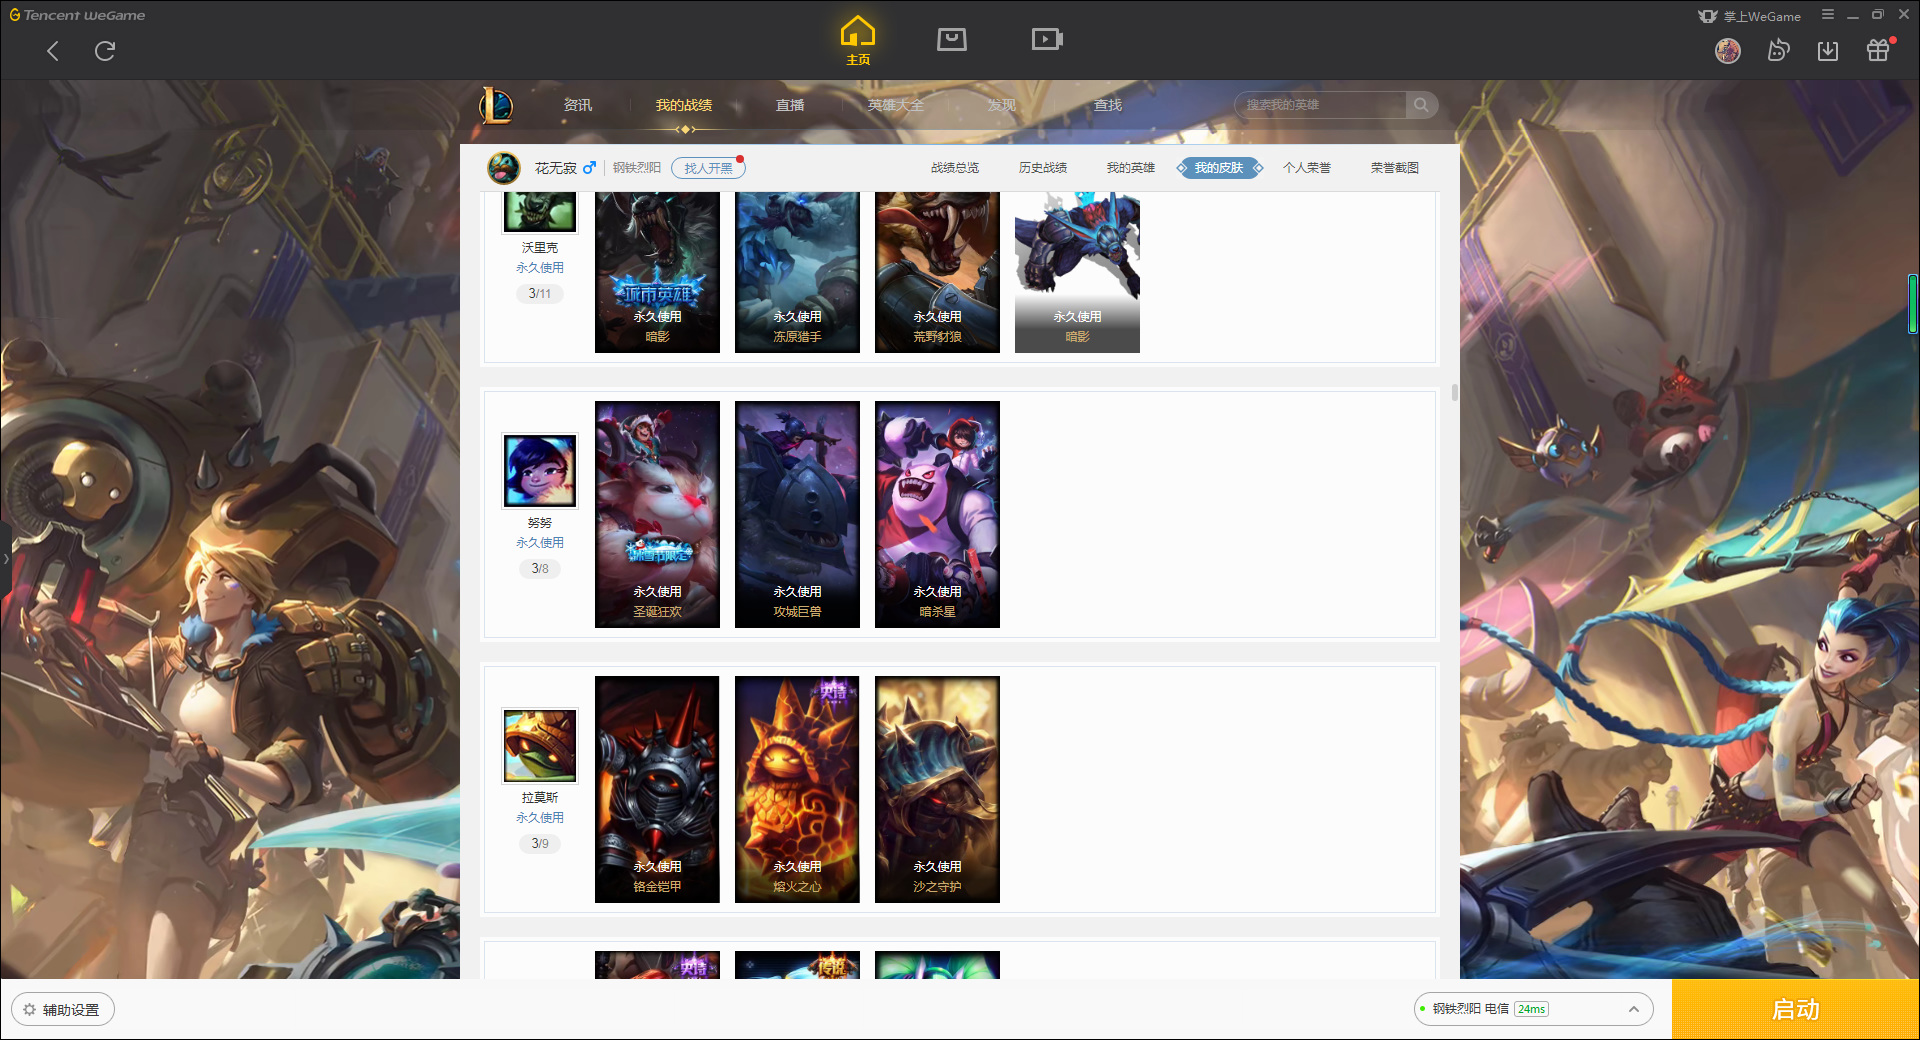Open the 资讯 tab
1920x1040 pixels.
578,105
